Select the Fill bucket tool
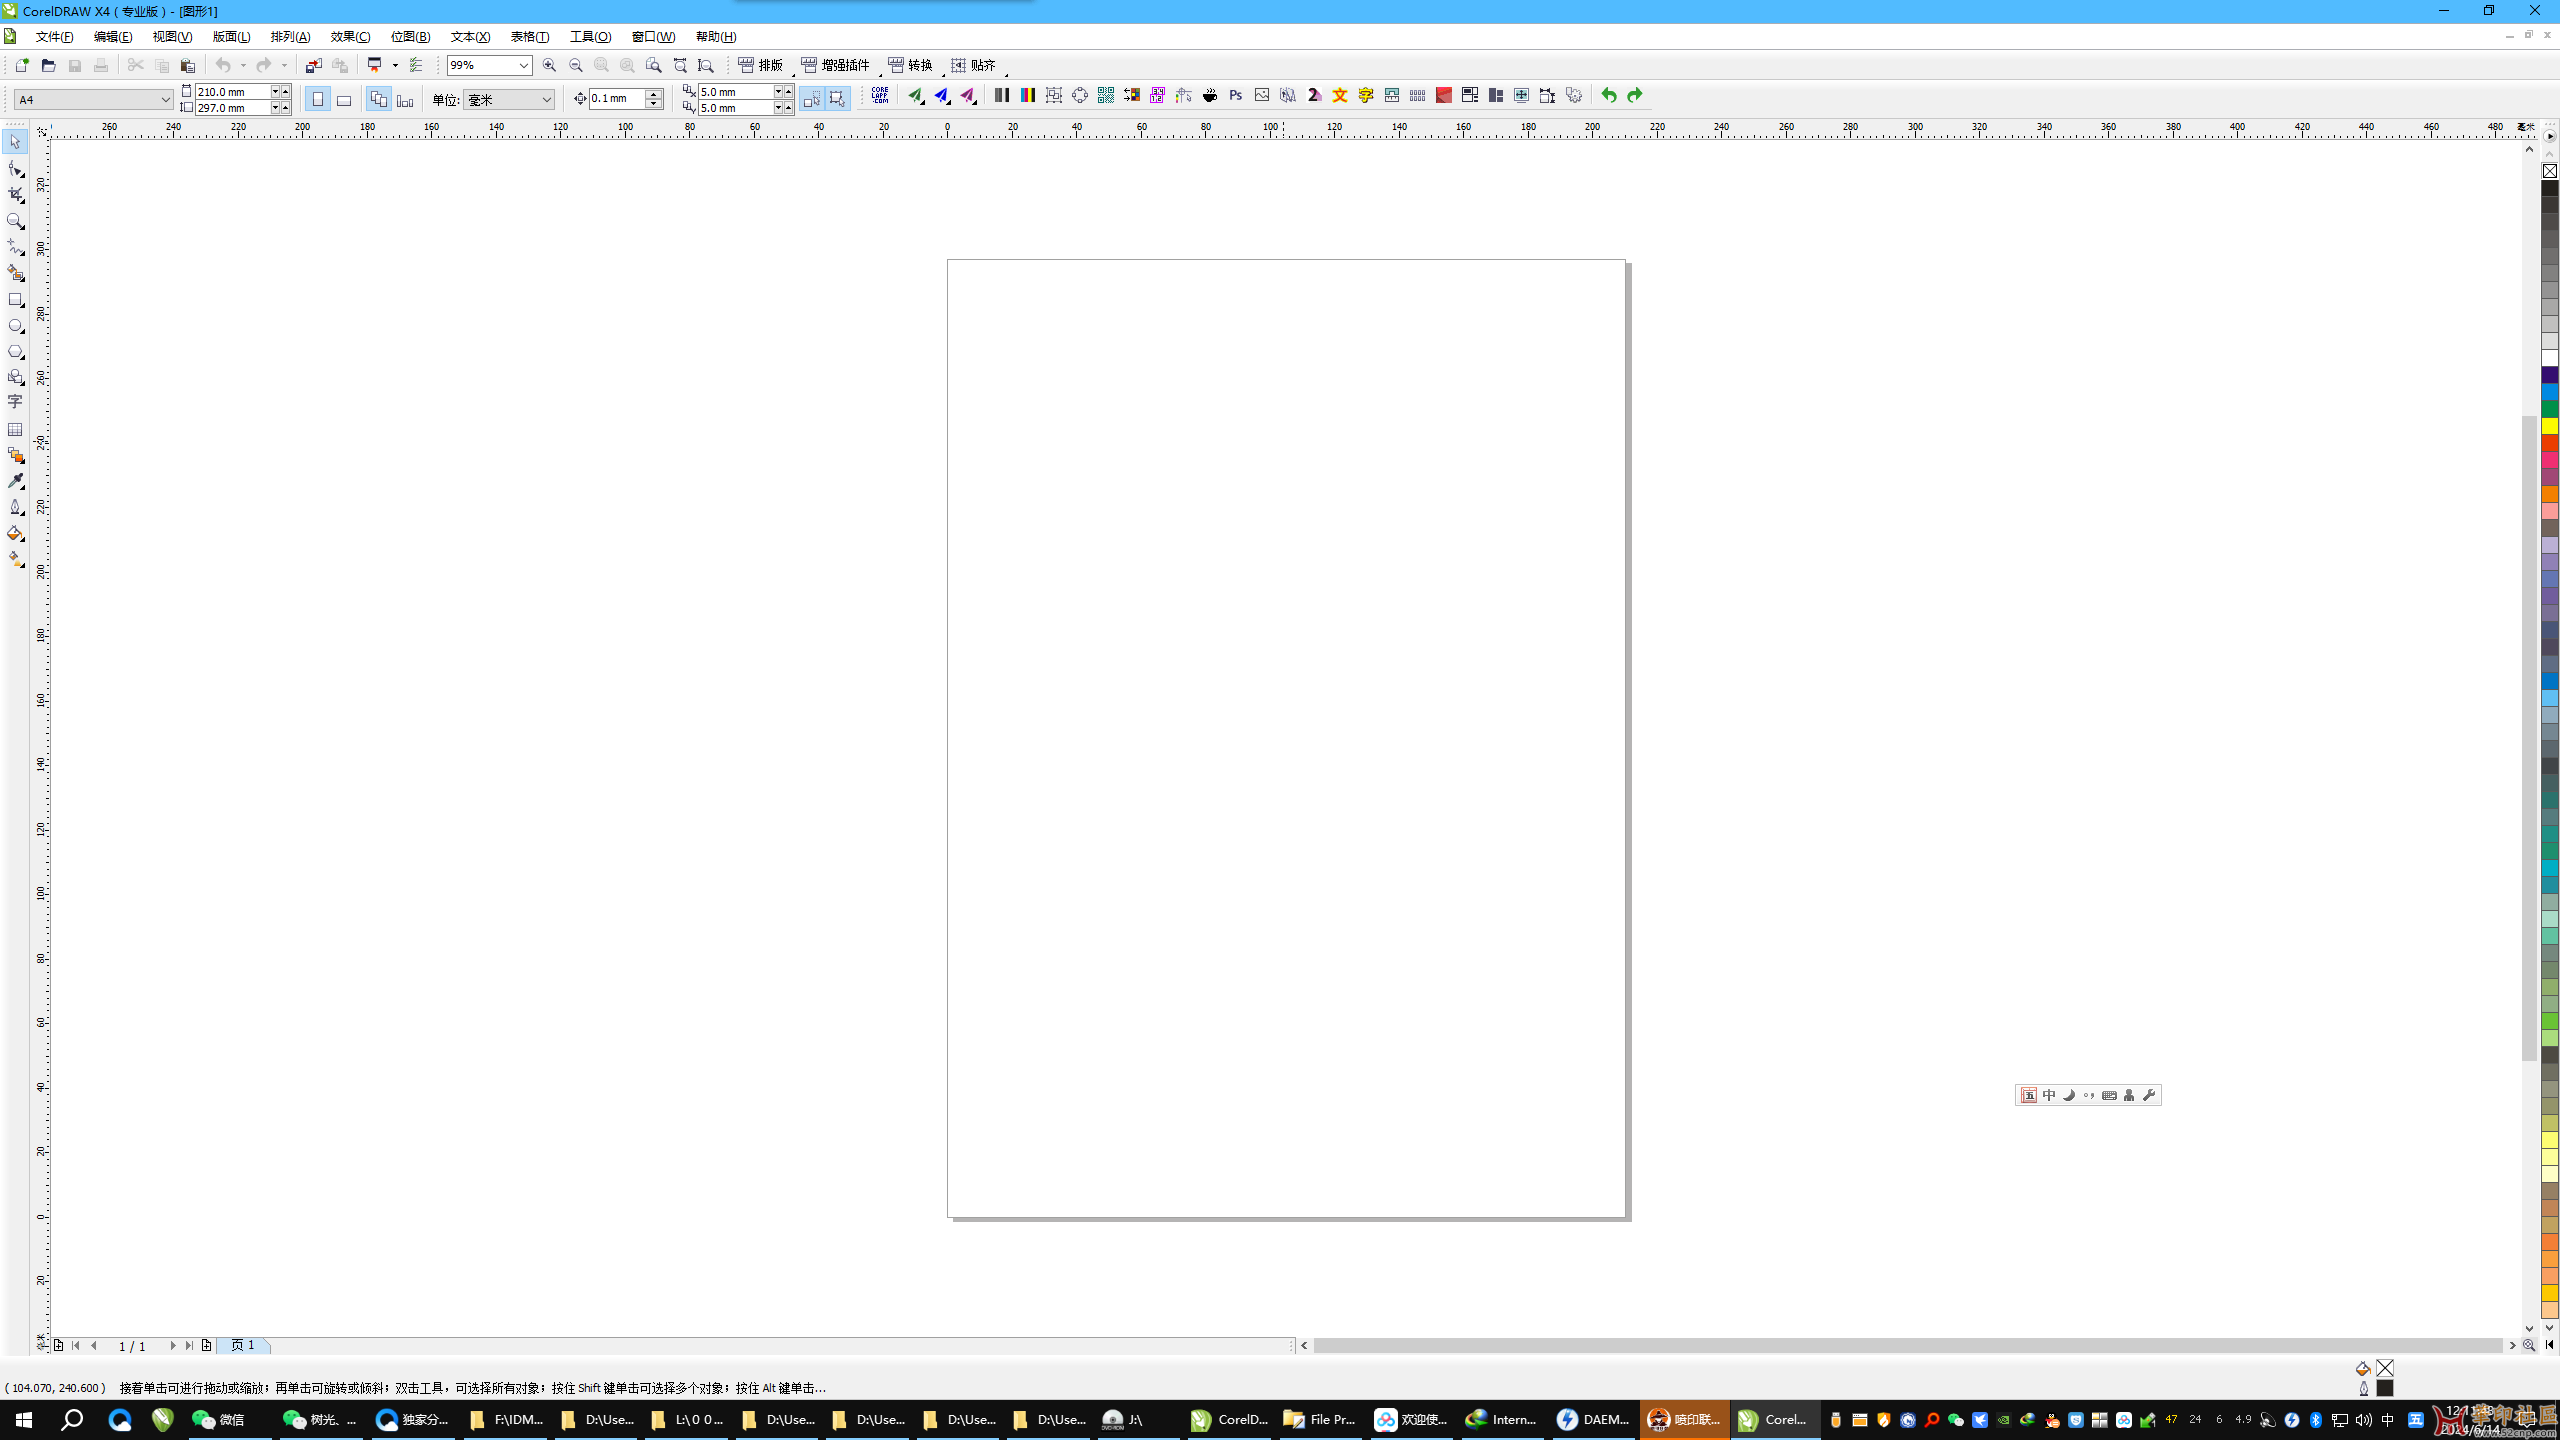 pyautogui.click(x=15, y=533)
